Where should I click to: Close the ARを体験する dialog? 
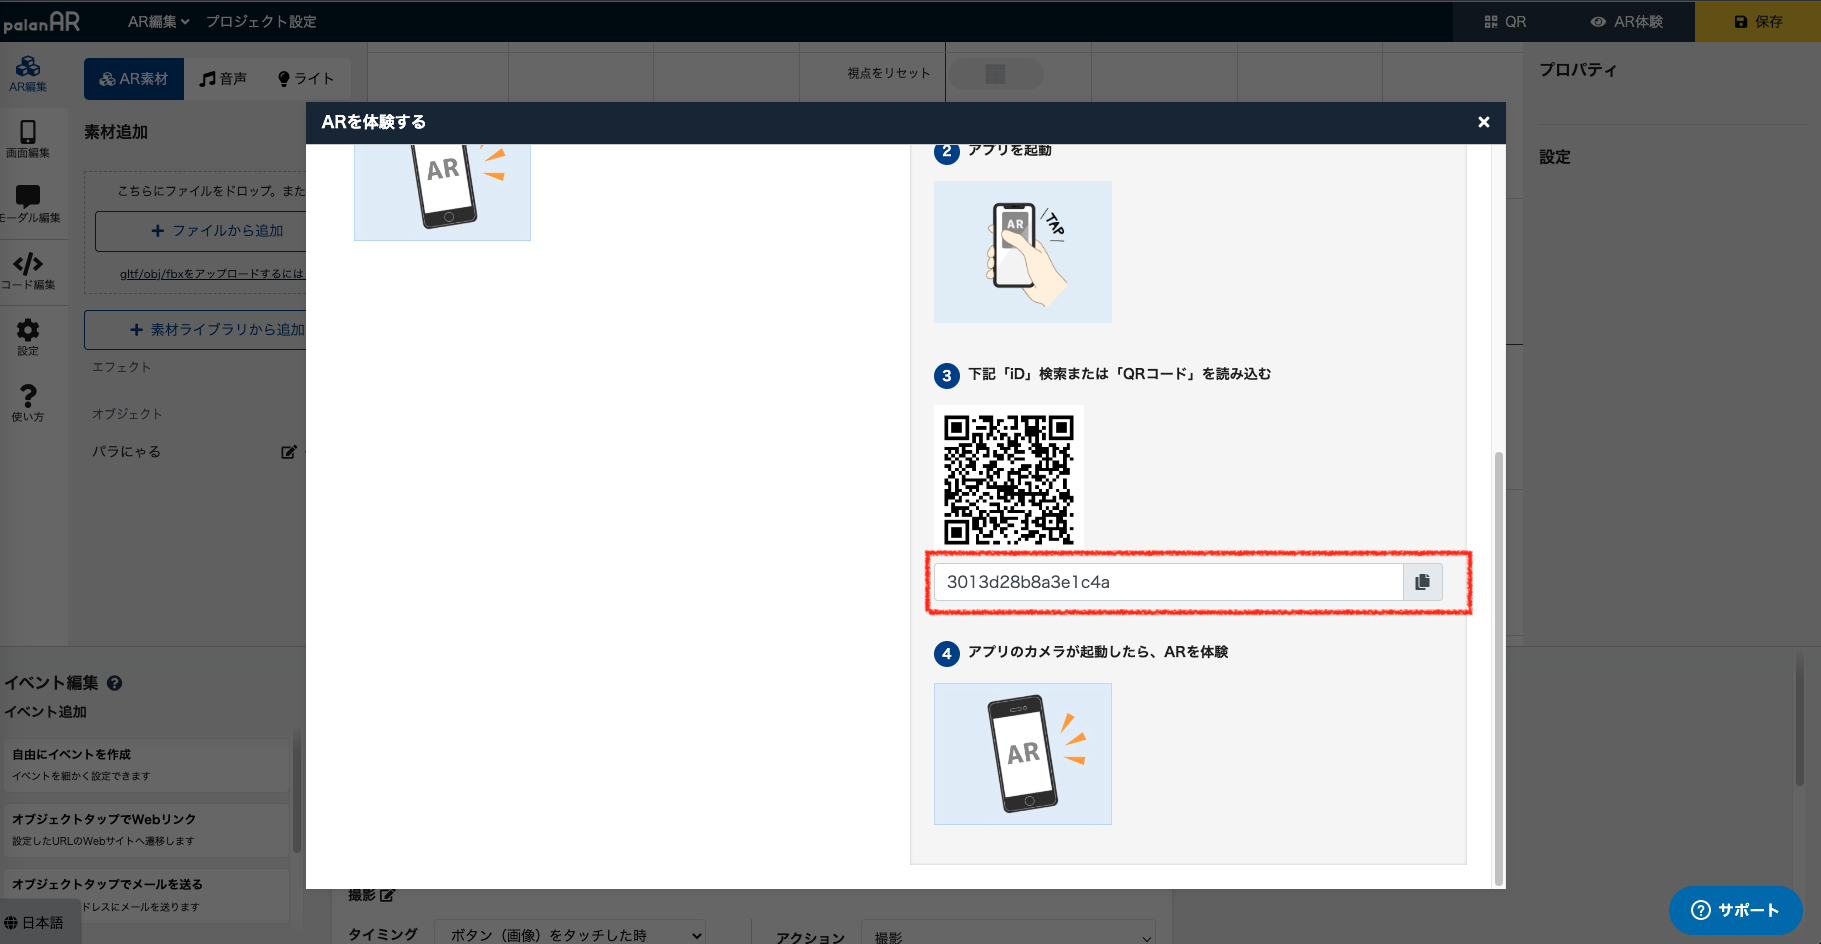coord(1484,122)
